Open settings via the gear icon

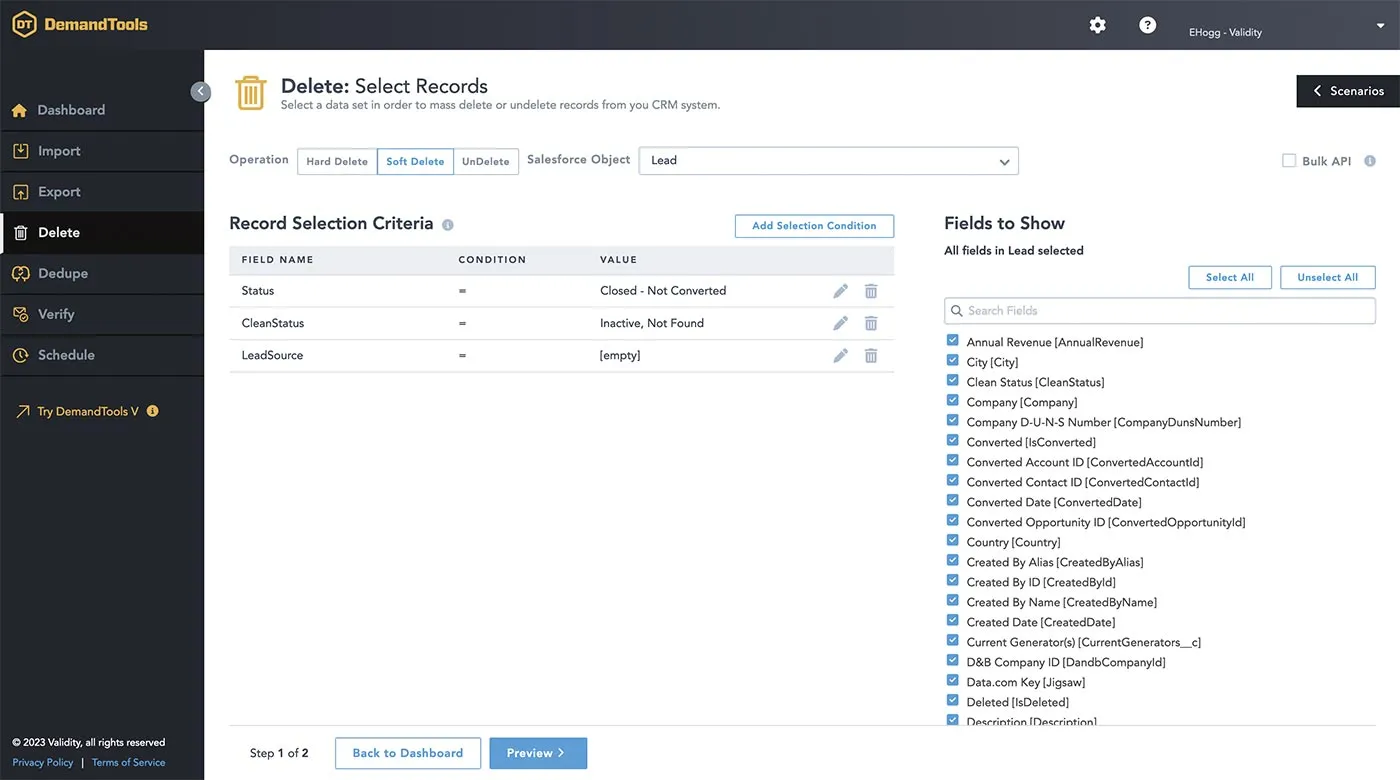coord(1097,25)
